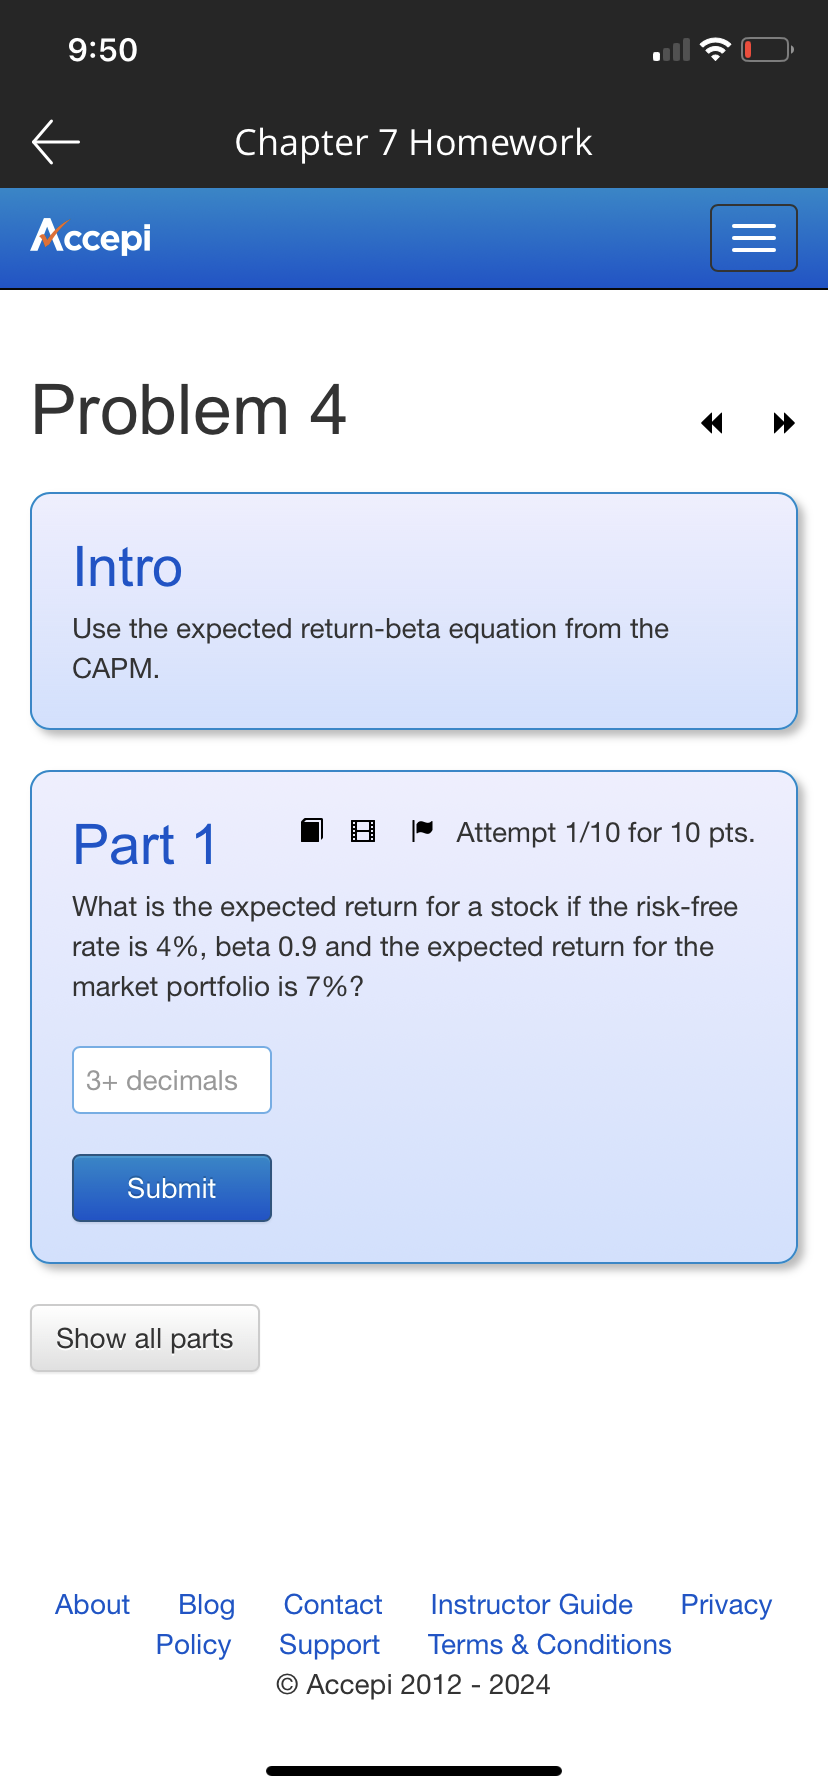Viewport: 828px width, 1792px height.
Task: Open the textbook book icon
Action: (x=312, y=830)
